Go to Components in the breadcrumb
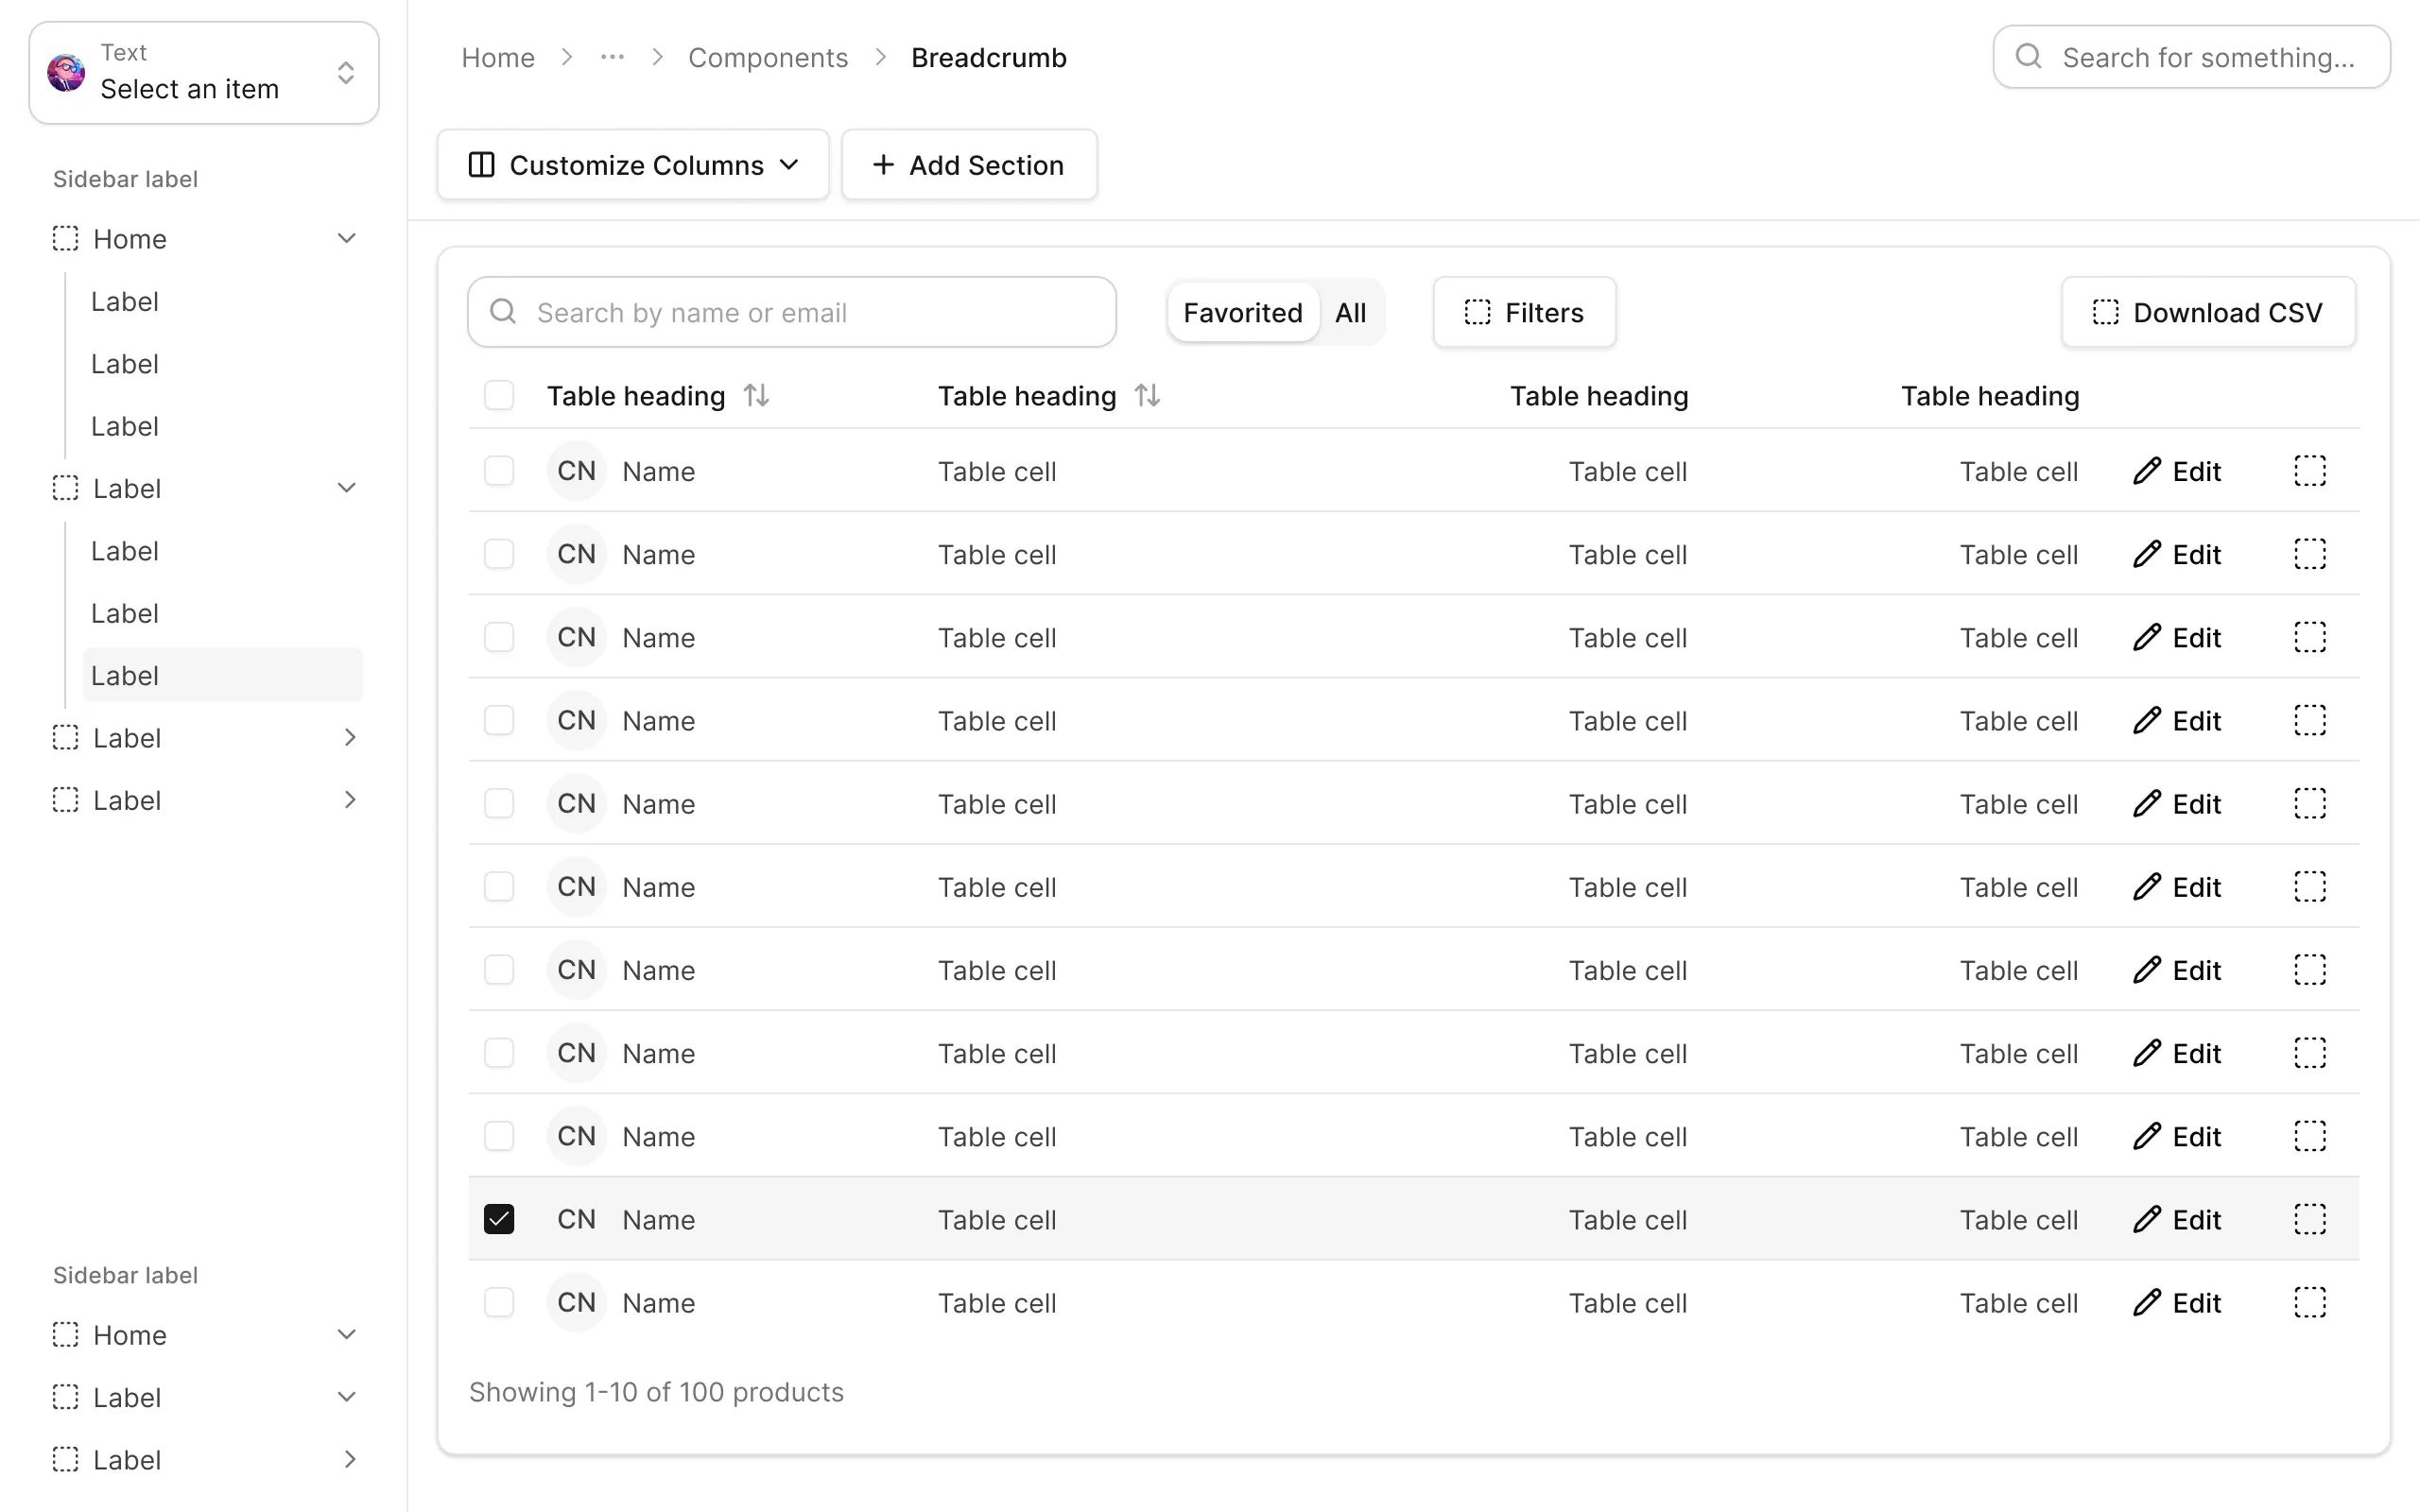 768,57
